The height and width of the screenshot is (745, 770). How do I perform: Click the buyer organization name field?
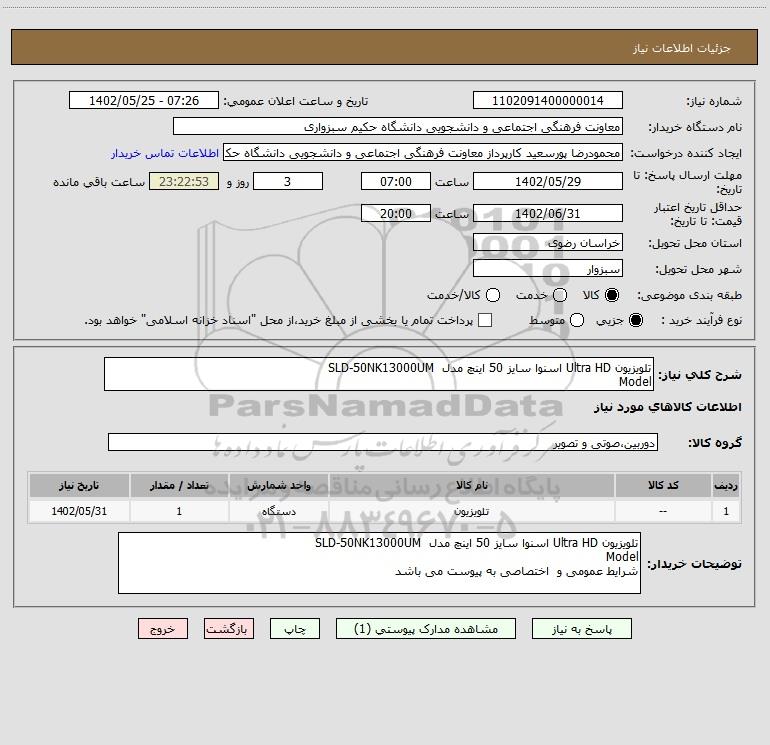[x=398, y=127]
